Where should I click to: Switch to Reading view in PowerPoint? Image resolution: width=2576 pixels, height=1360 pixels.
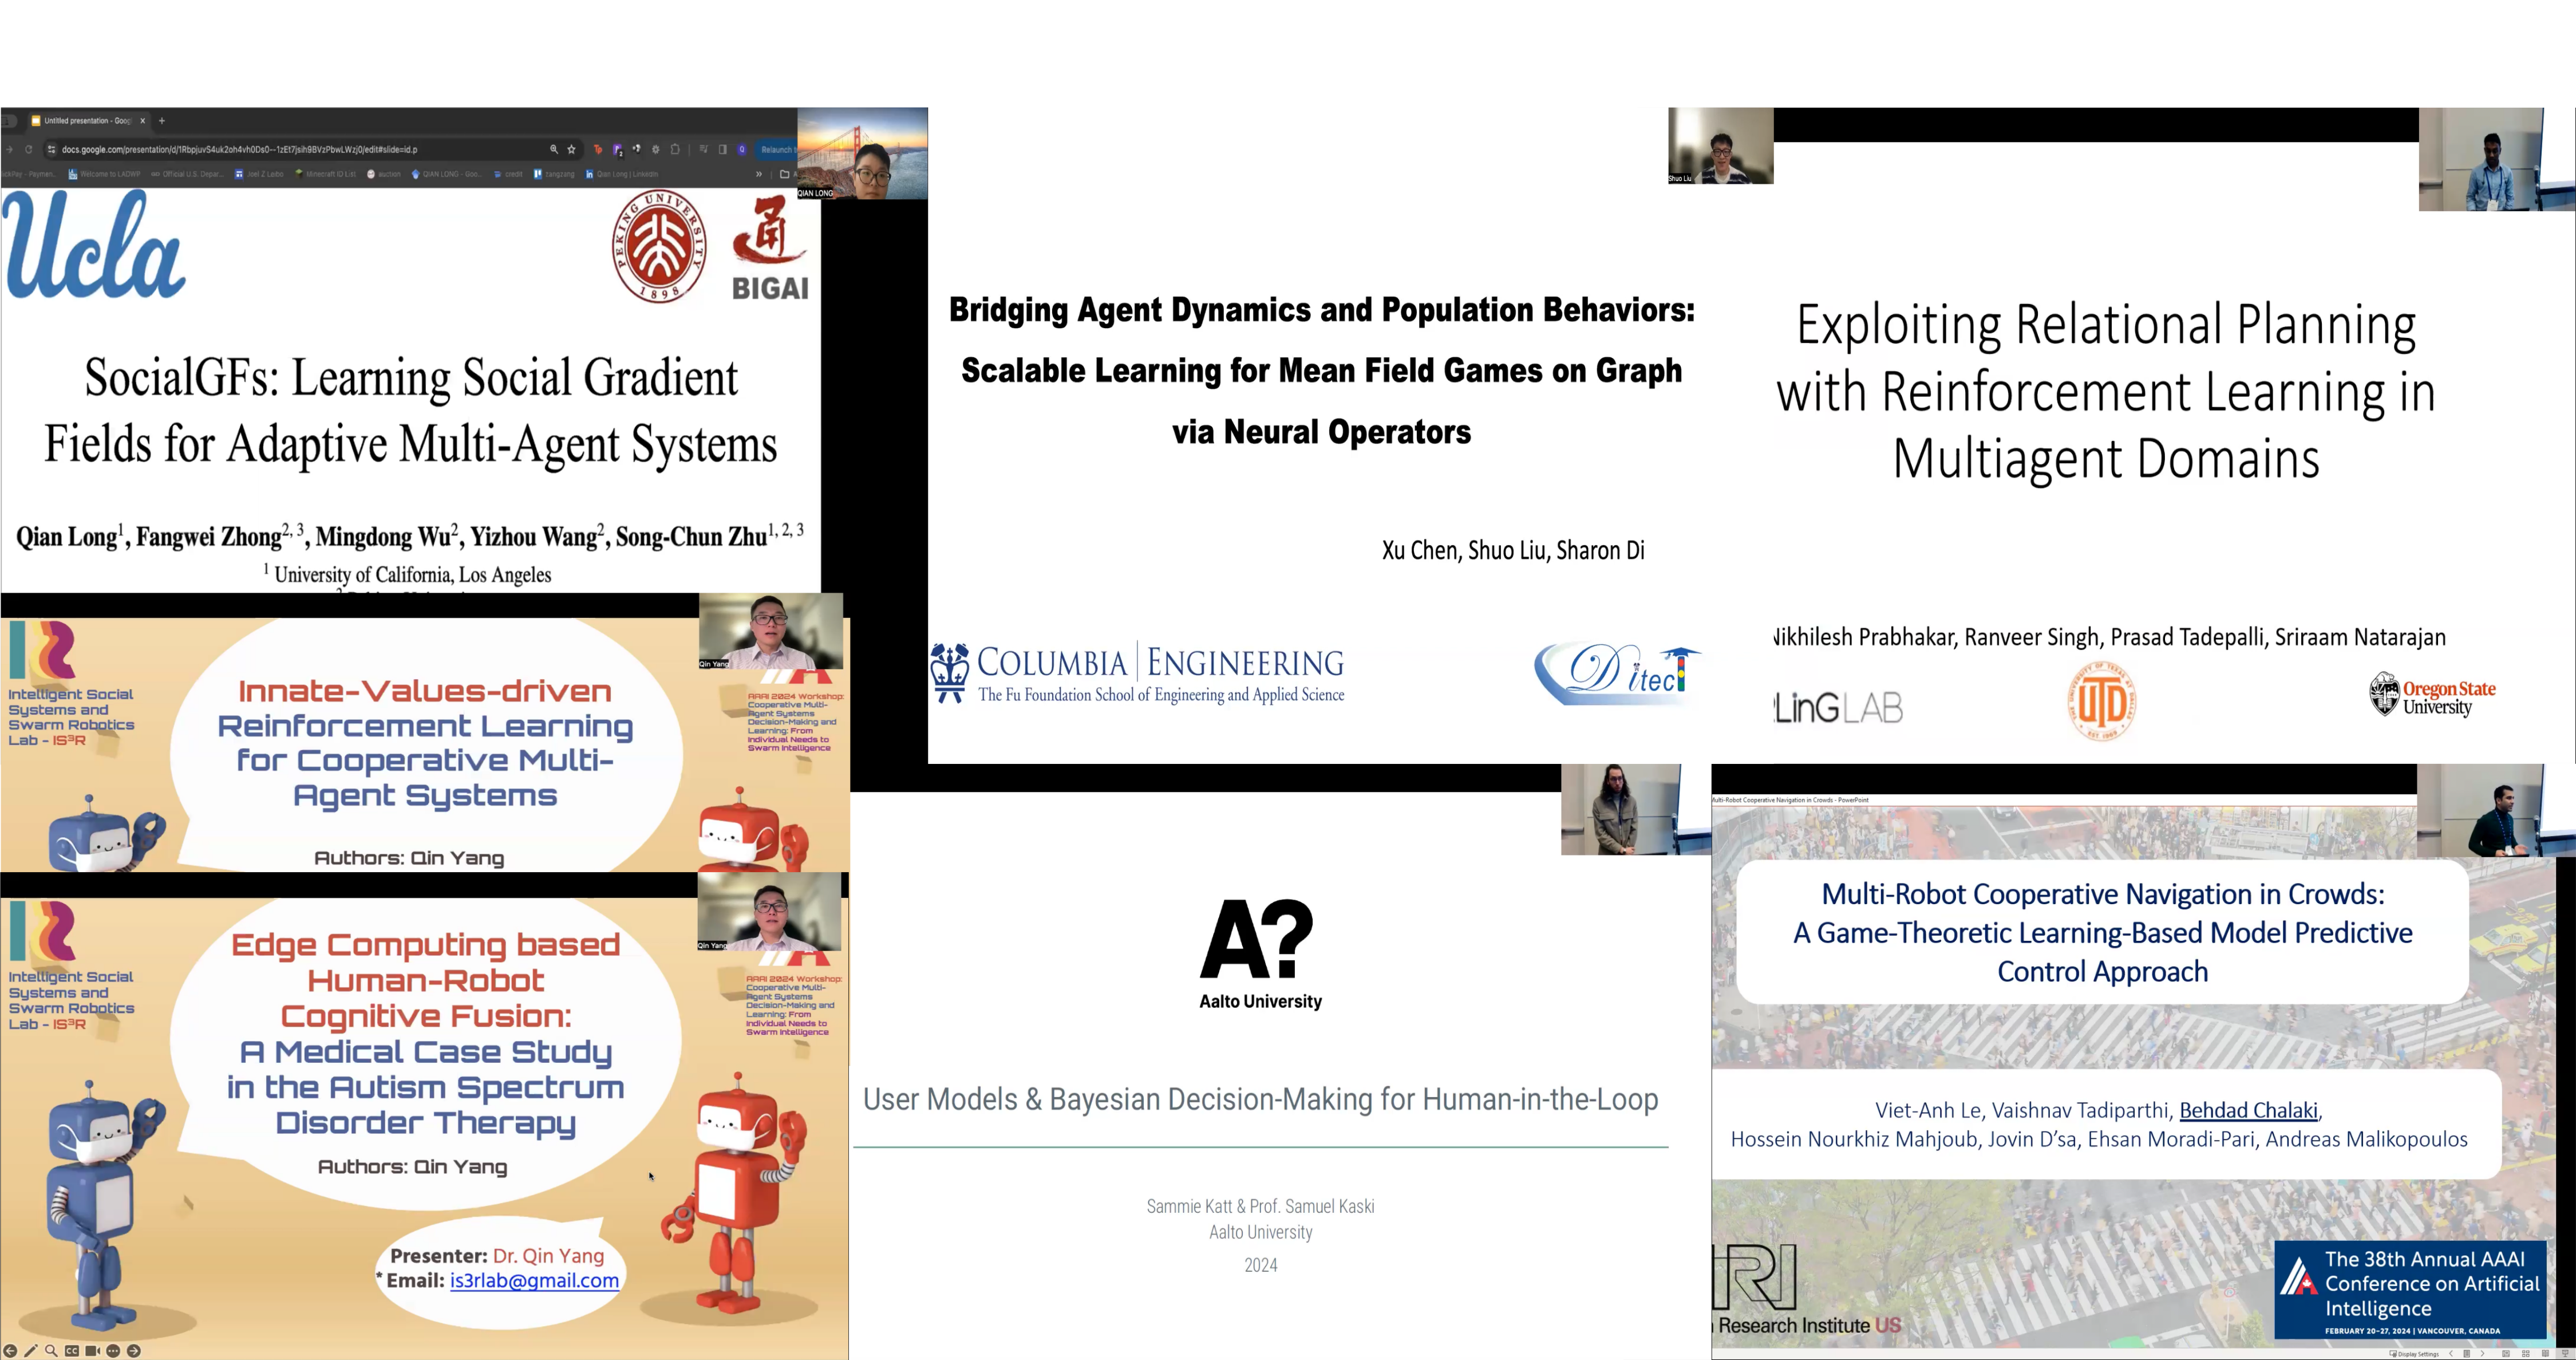tap(2546, 1354)
